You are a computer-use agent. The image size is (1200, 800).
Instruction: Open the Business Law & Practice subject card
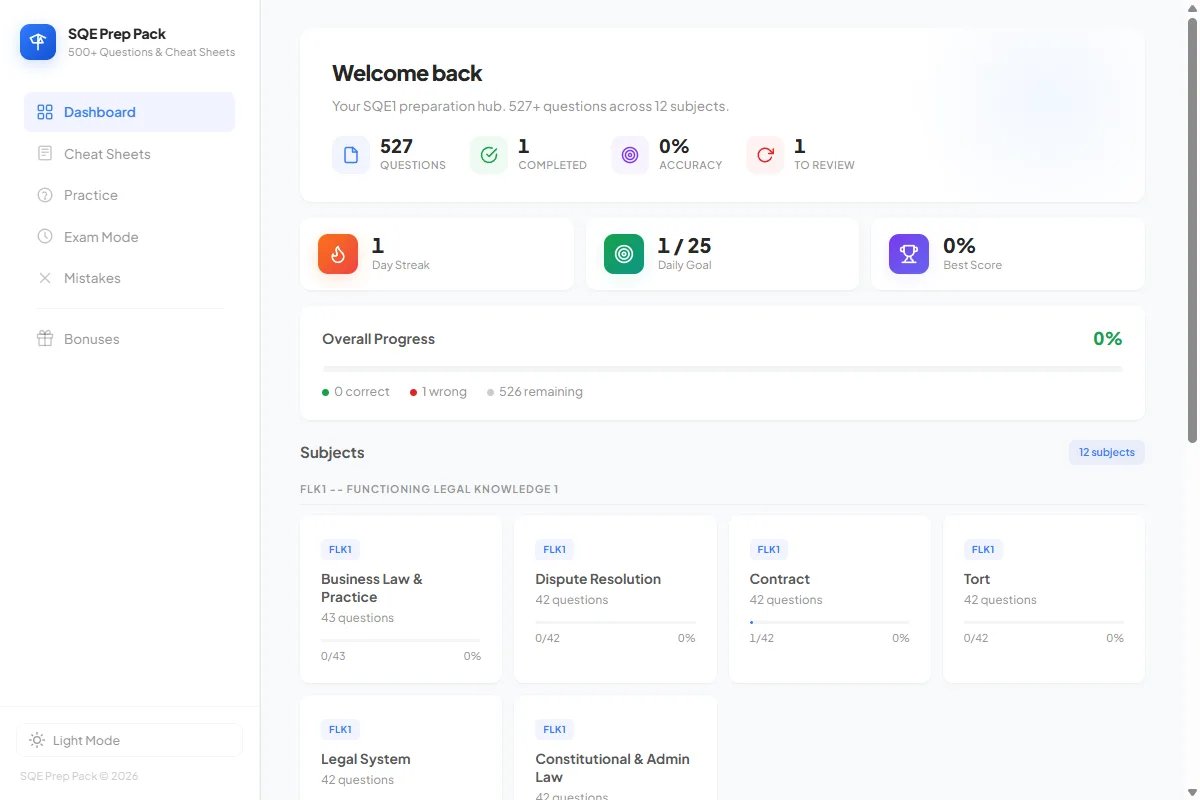pos(401,599)
